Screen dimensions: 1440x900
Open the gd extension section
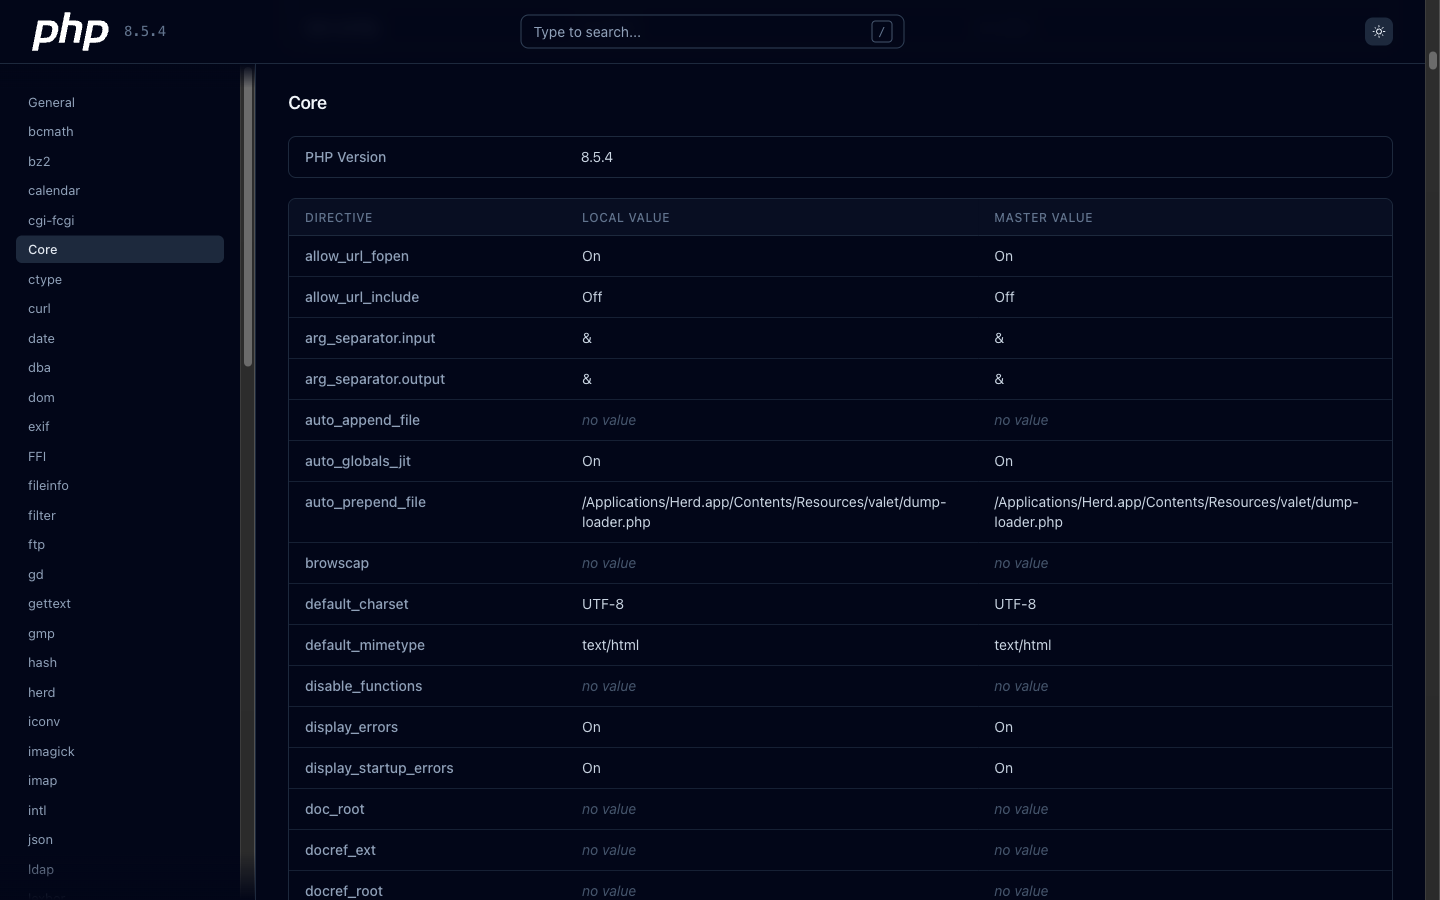click(x=36, y=574)
